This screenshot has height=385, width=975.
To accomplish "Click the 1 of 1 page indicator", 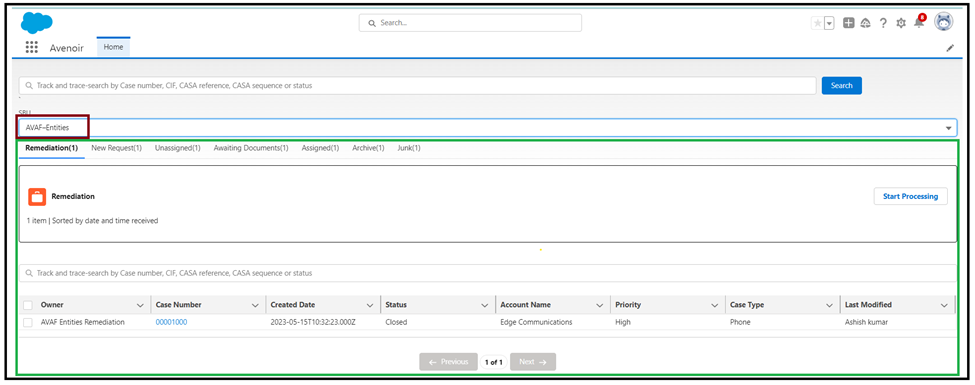I will point(494,362).
